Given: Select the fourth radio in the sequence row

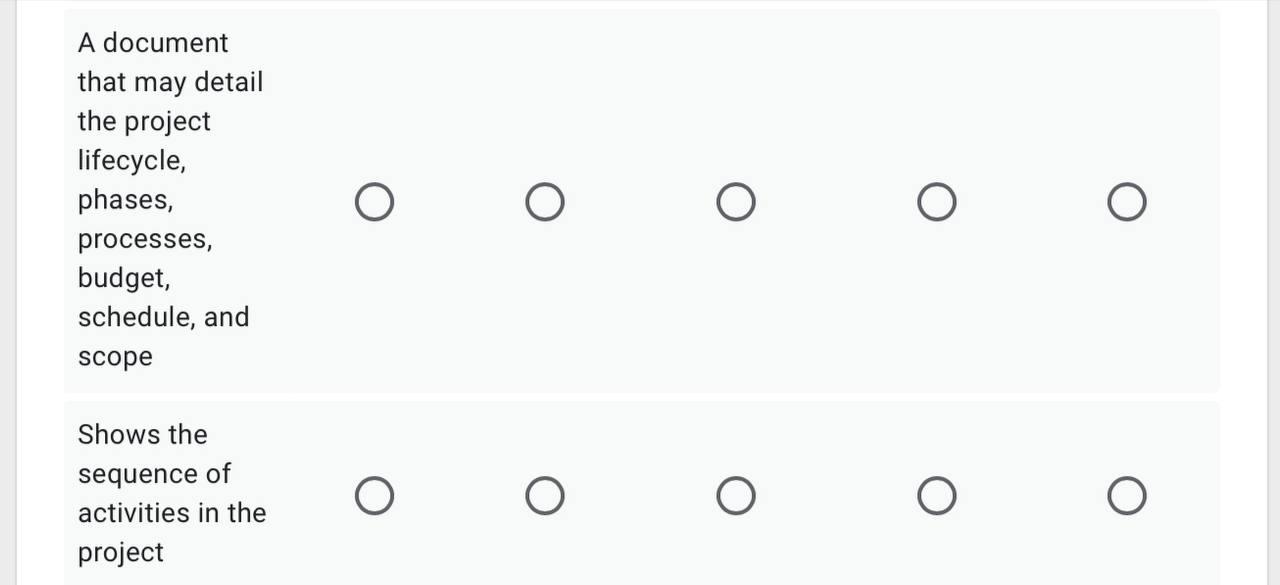Looking at the screenshot, I should pyautogui.click(x=936, y=494).
